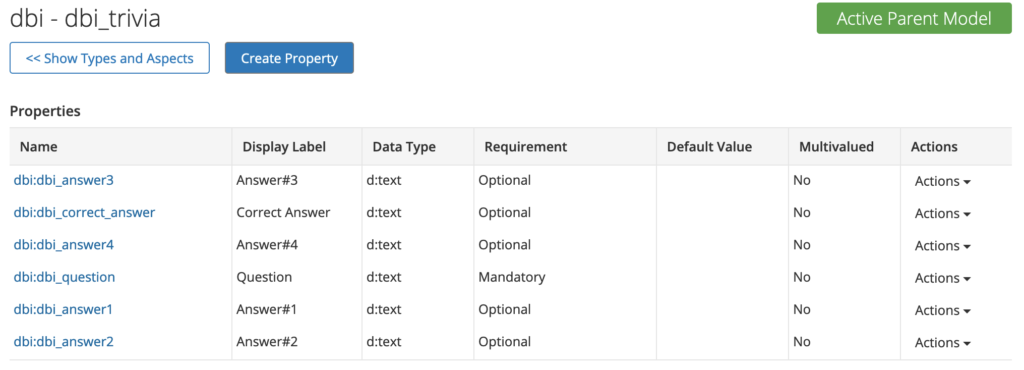This screenshot has width=1024, height=370.
Task: Expand Actions menu for dbi_answer1 row
Action: click(x=942, y=311)
